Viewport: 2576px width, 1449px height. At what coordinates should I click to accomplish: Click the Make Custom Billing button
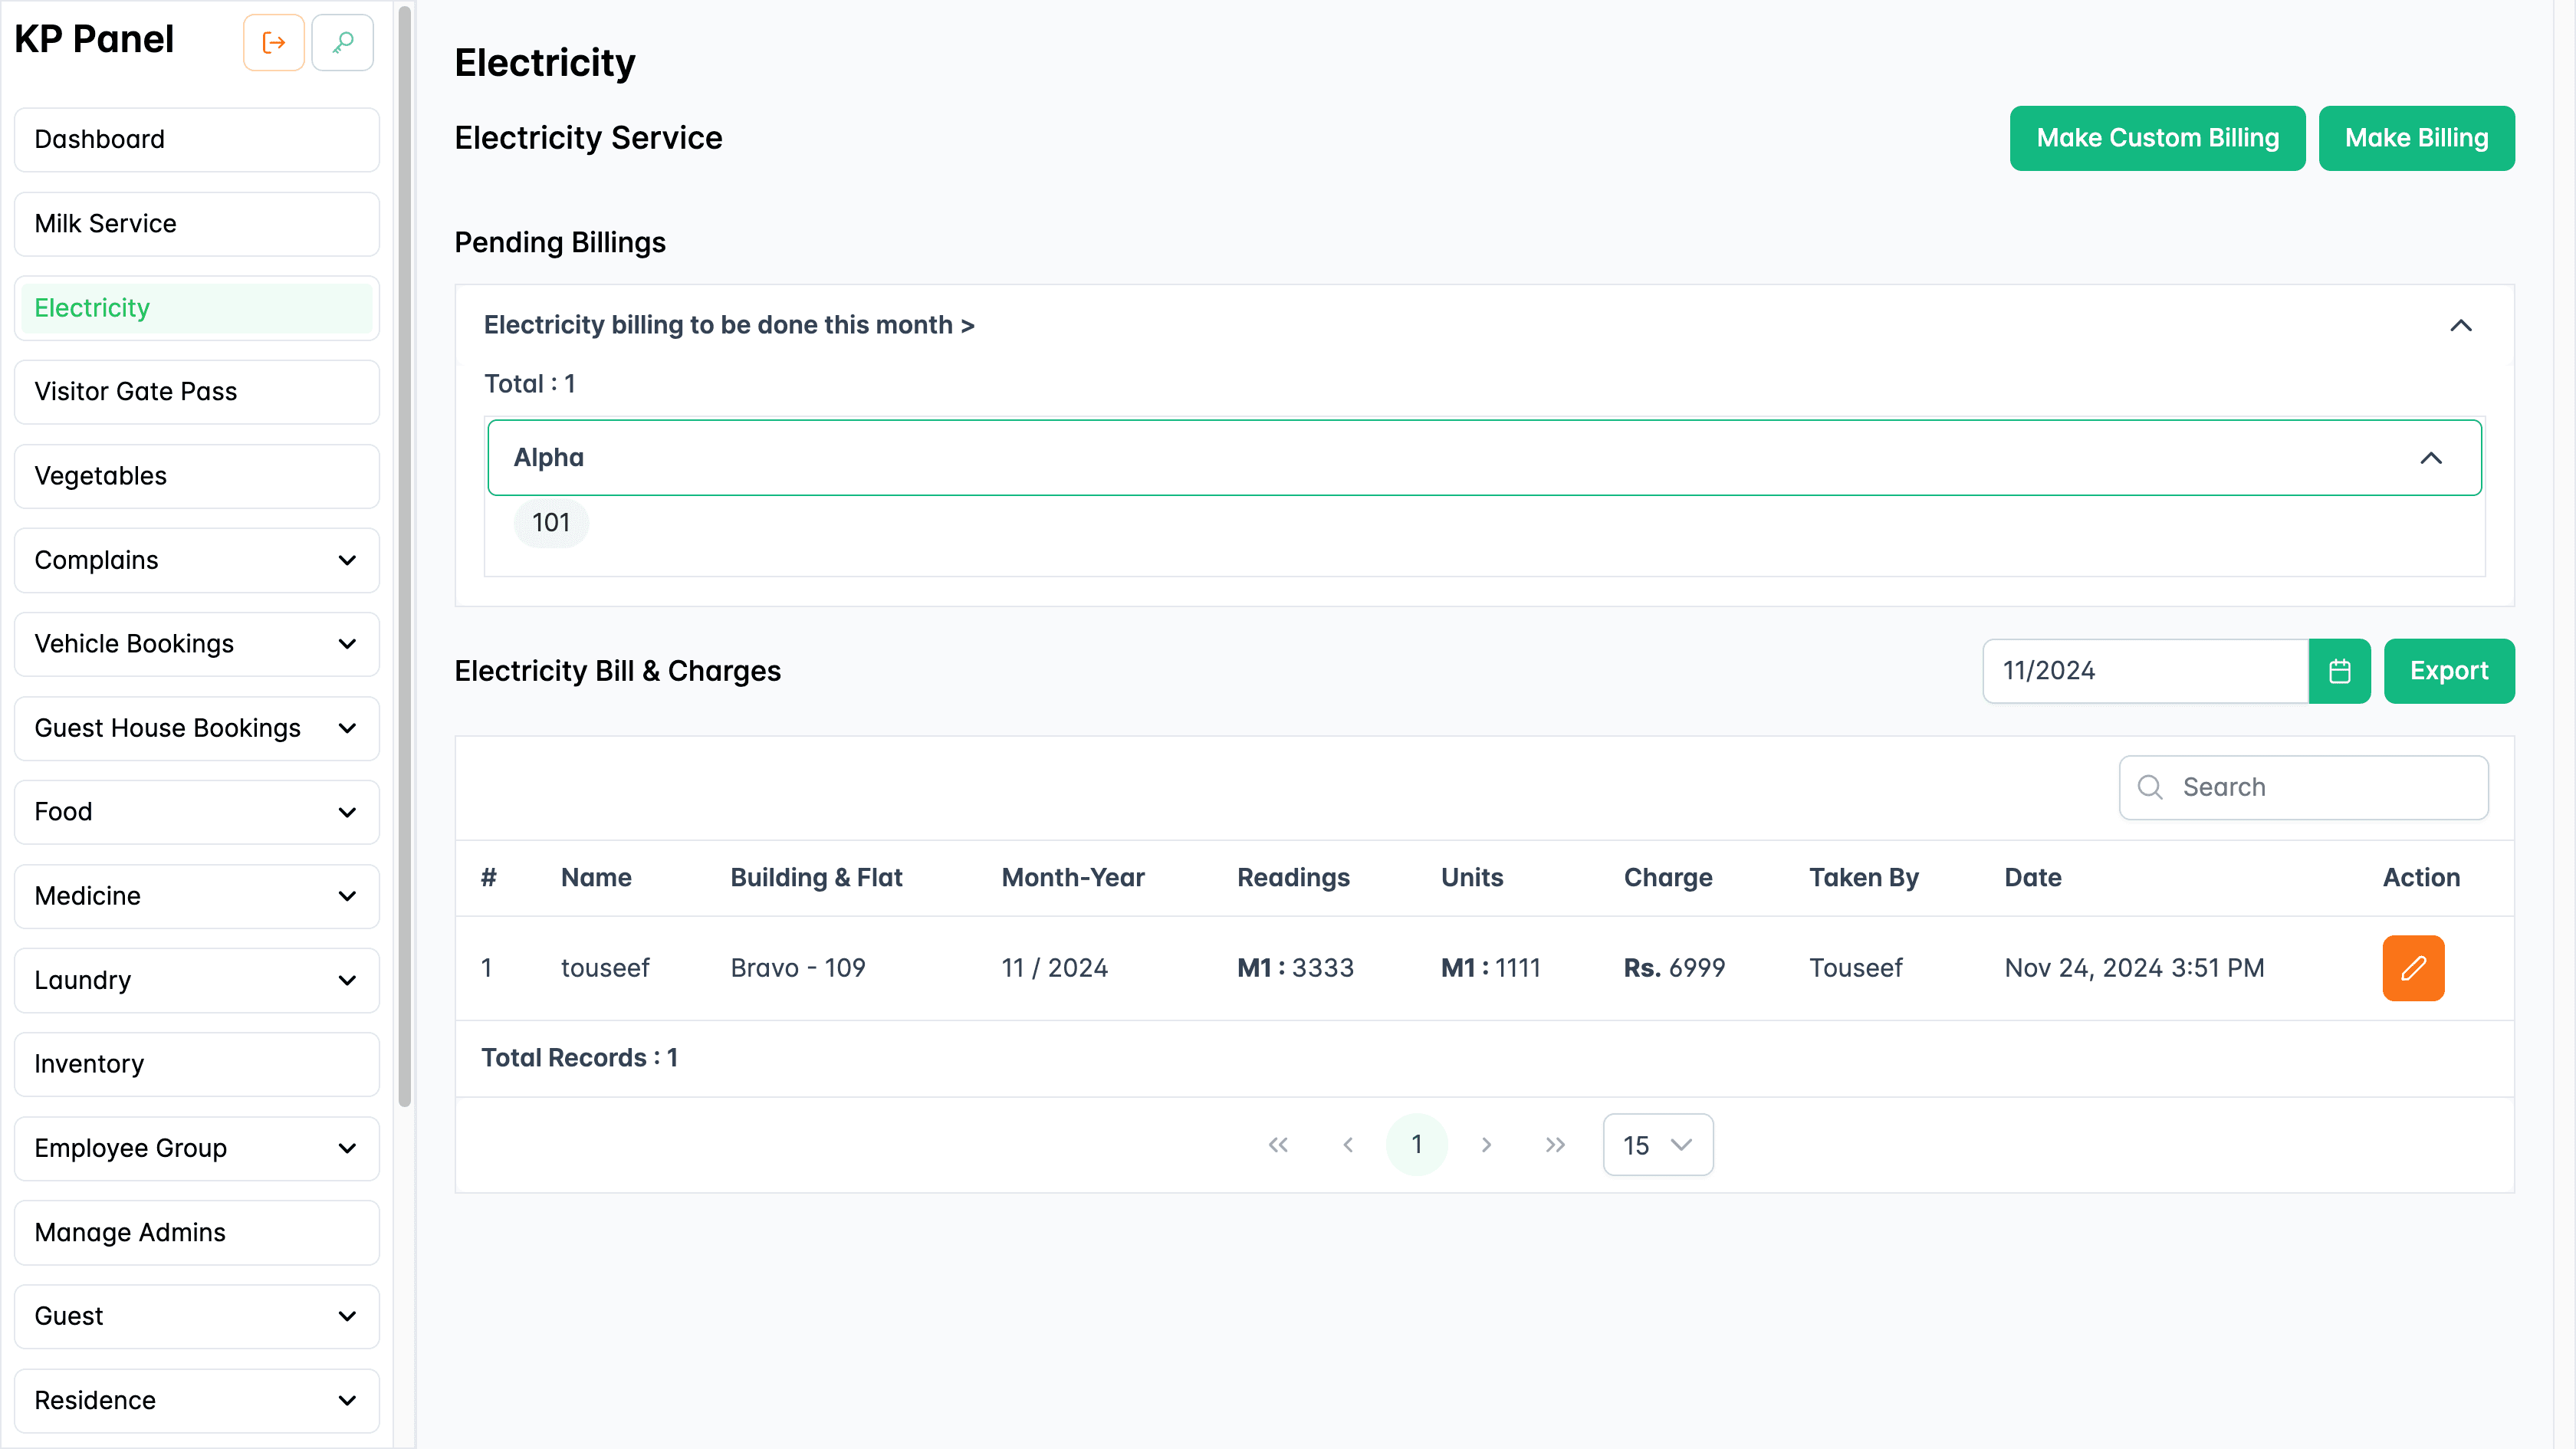(2157, 138)
